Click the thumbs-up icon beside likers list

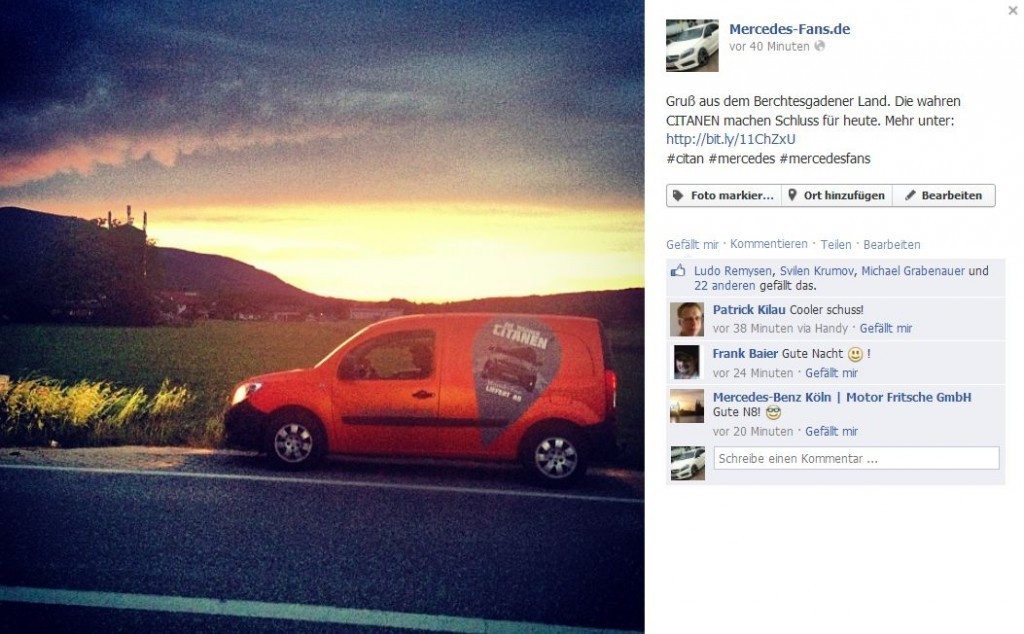point(678,270)
